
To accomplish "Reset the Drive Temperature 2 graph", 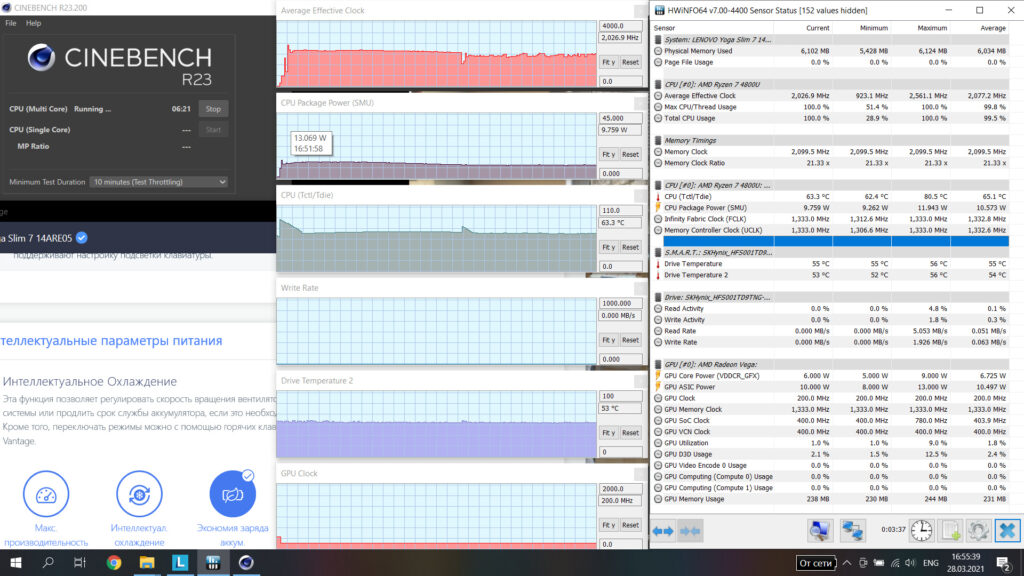I will pyautogui.click(x=630, y=432).
